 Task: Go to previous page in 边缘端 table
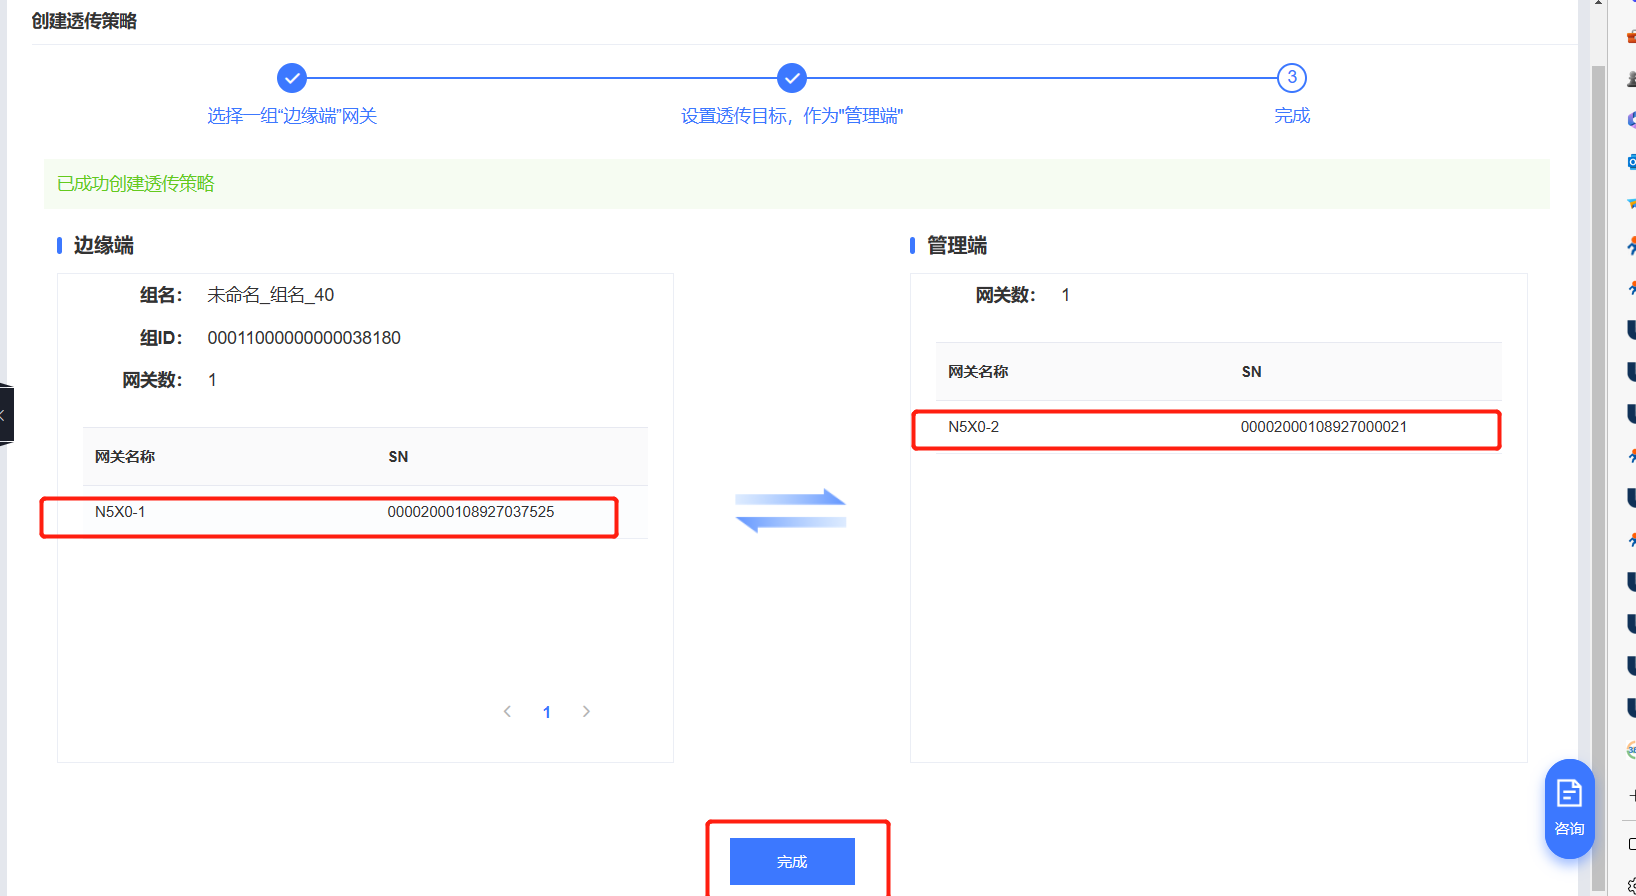coord(507,712)
